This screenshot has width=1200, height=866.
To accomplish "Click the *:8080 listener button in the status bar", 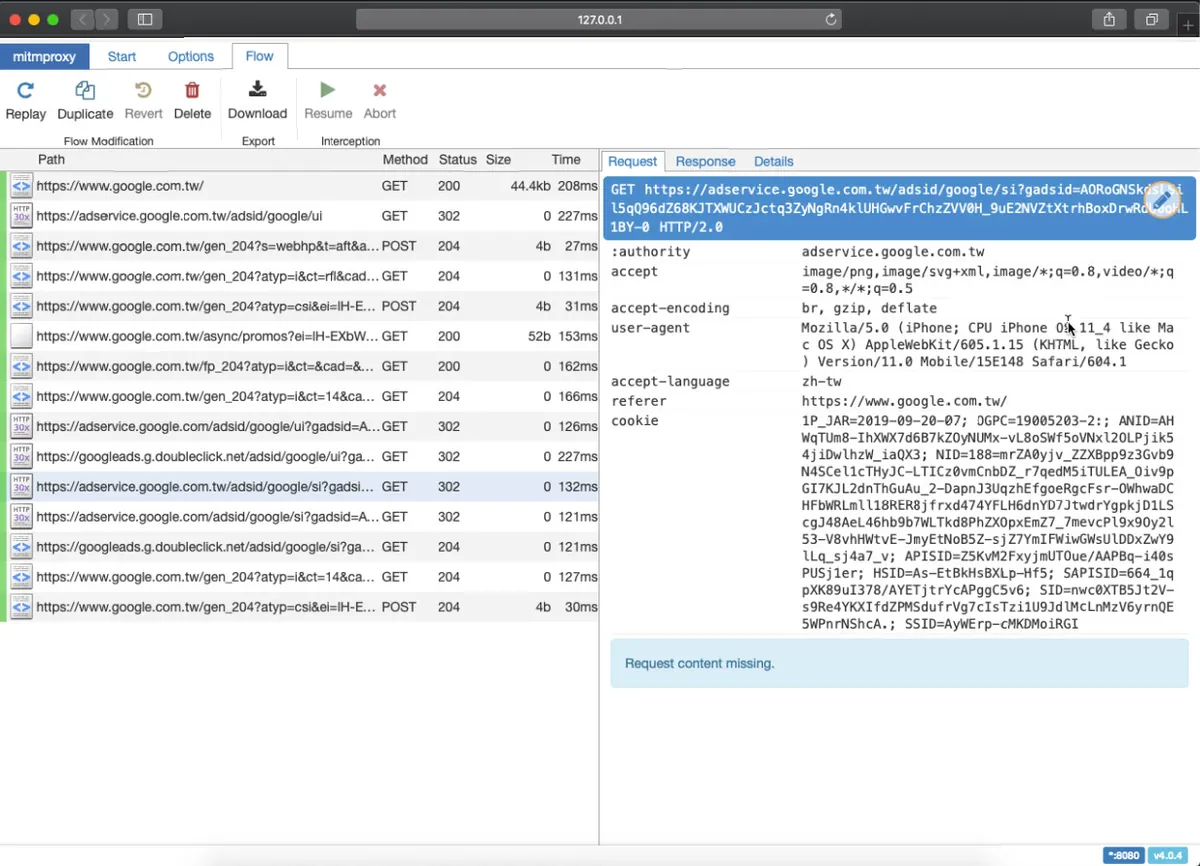I will pyautogui.click(x=1123, y=855).
